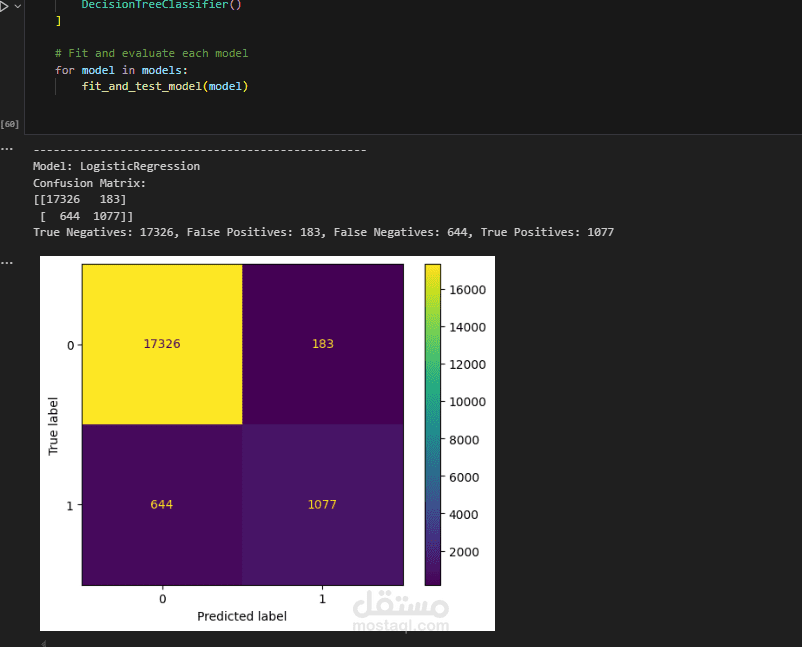Click the yellow 17326 cell in the plot
This screenshot has height=647, width=802.
click(162, 344)
